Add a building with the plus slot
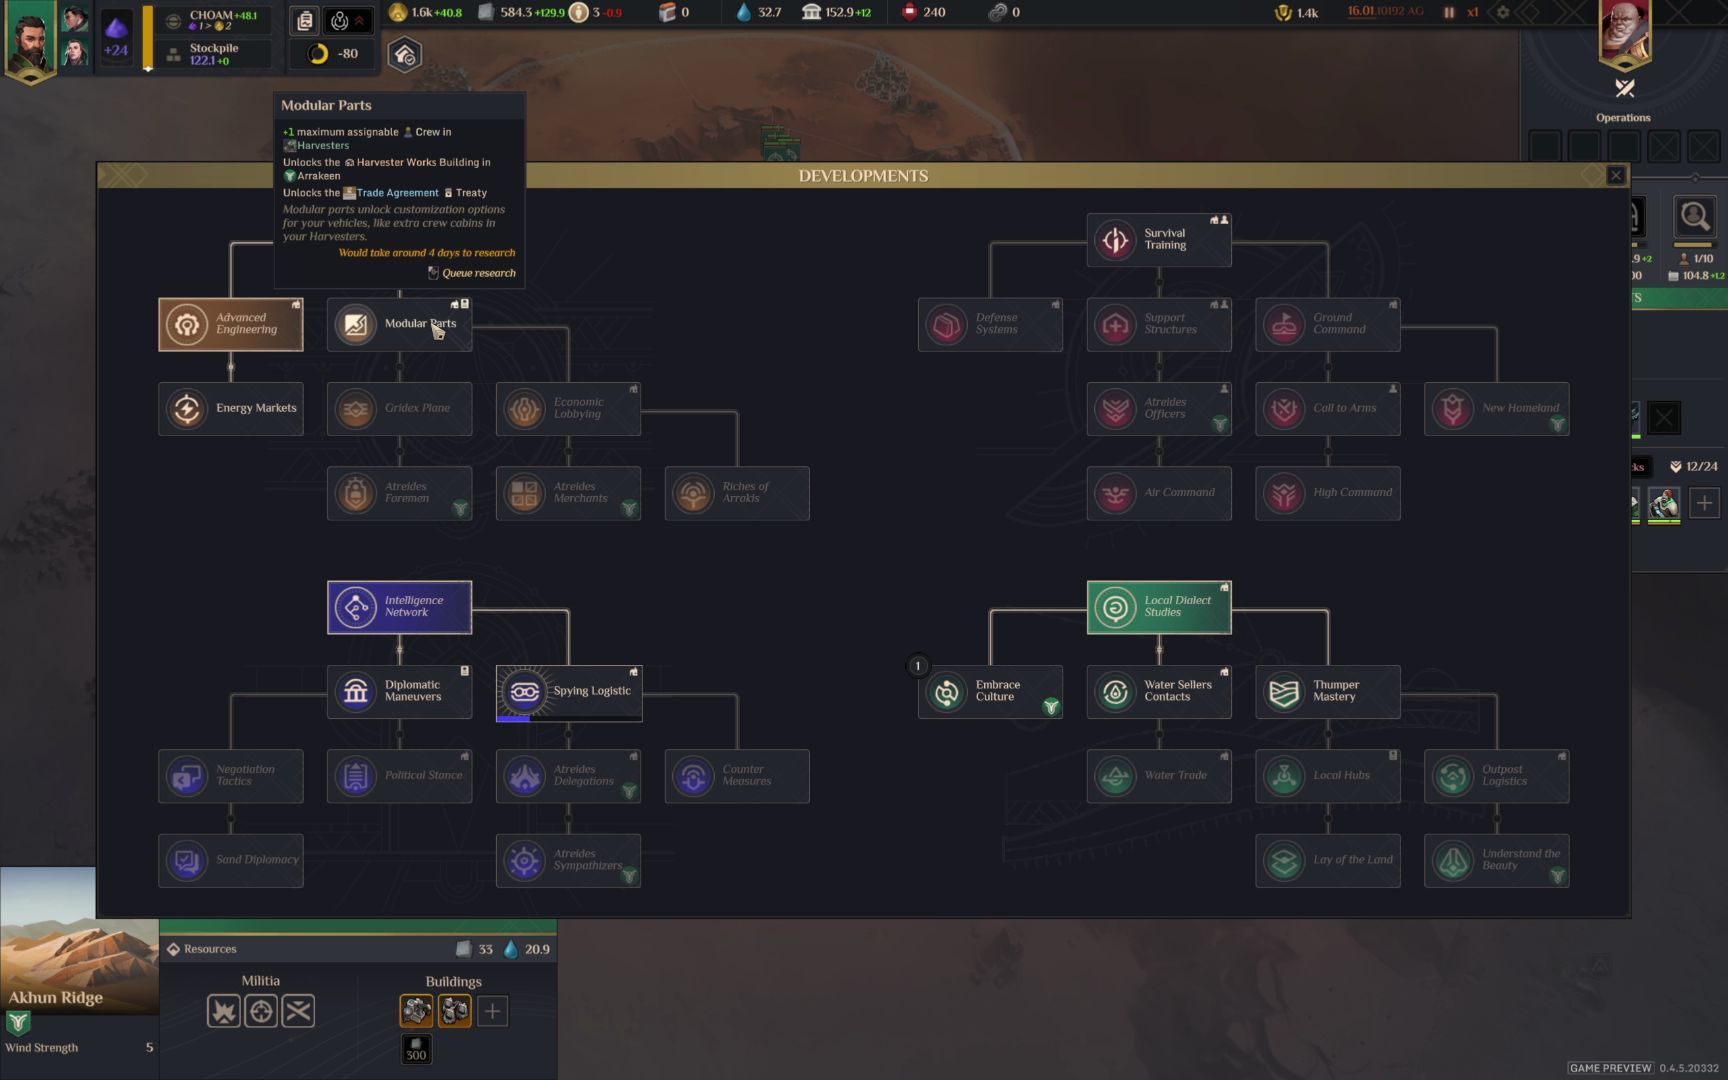Screen dimensions: 1728x1080 coord(492,1011)
